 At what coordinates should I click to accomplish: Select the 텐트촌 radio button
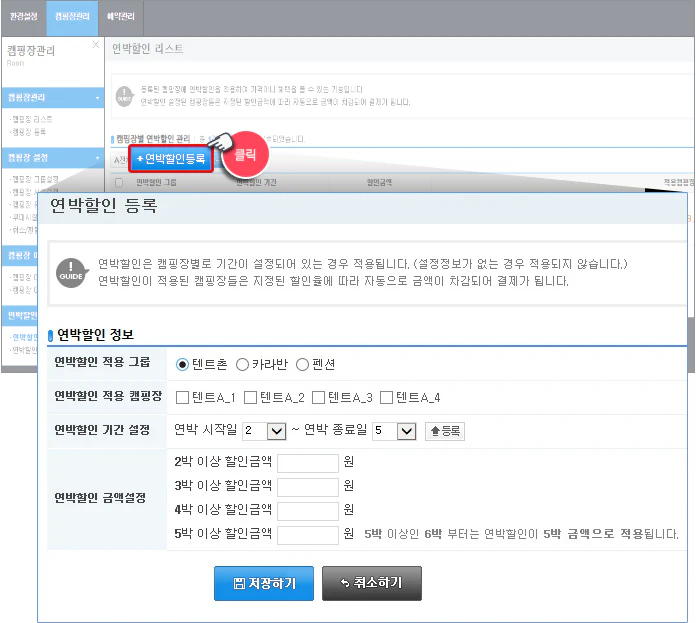pos(182,365)
